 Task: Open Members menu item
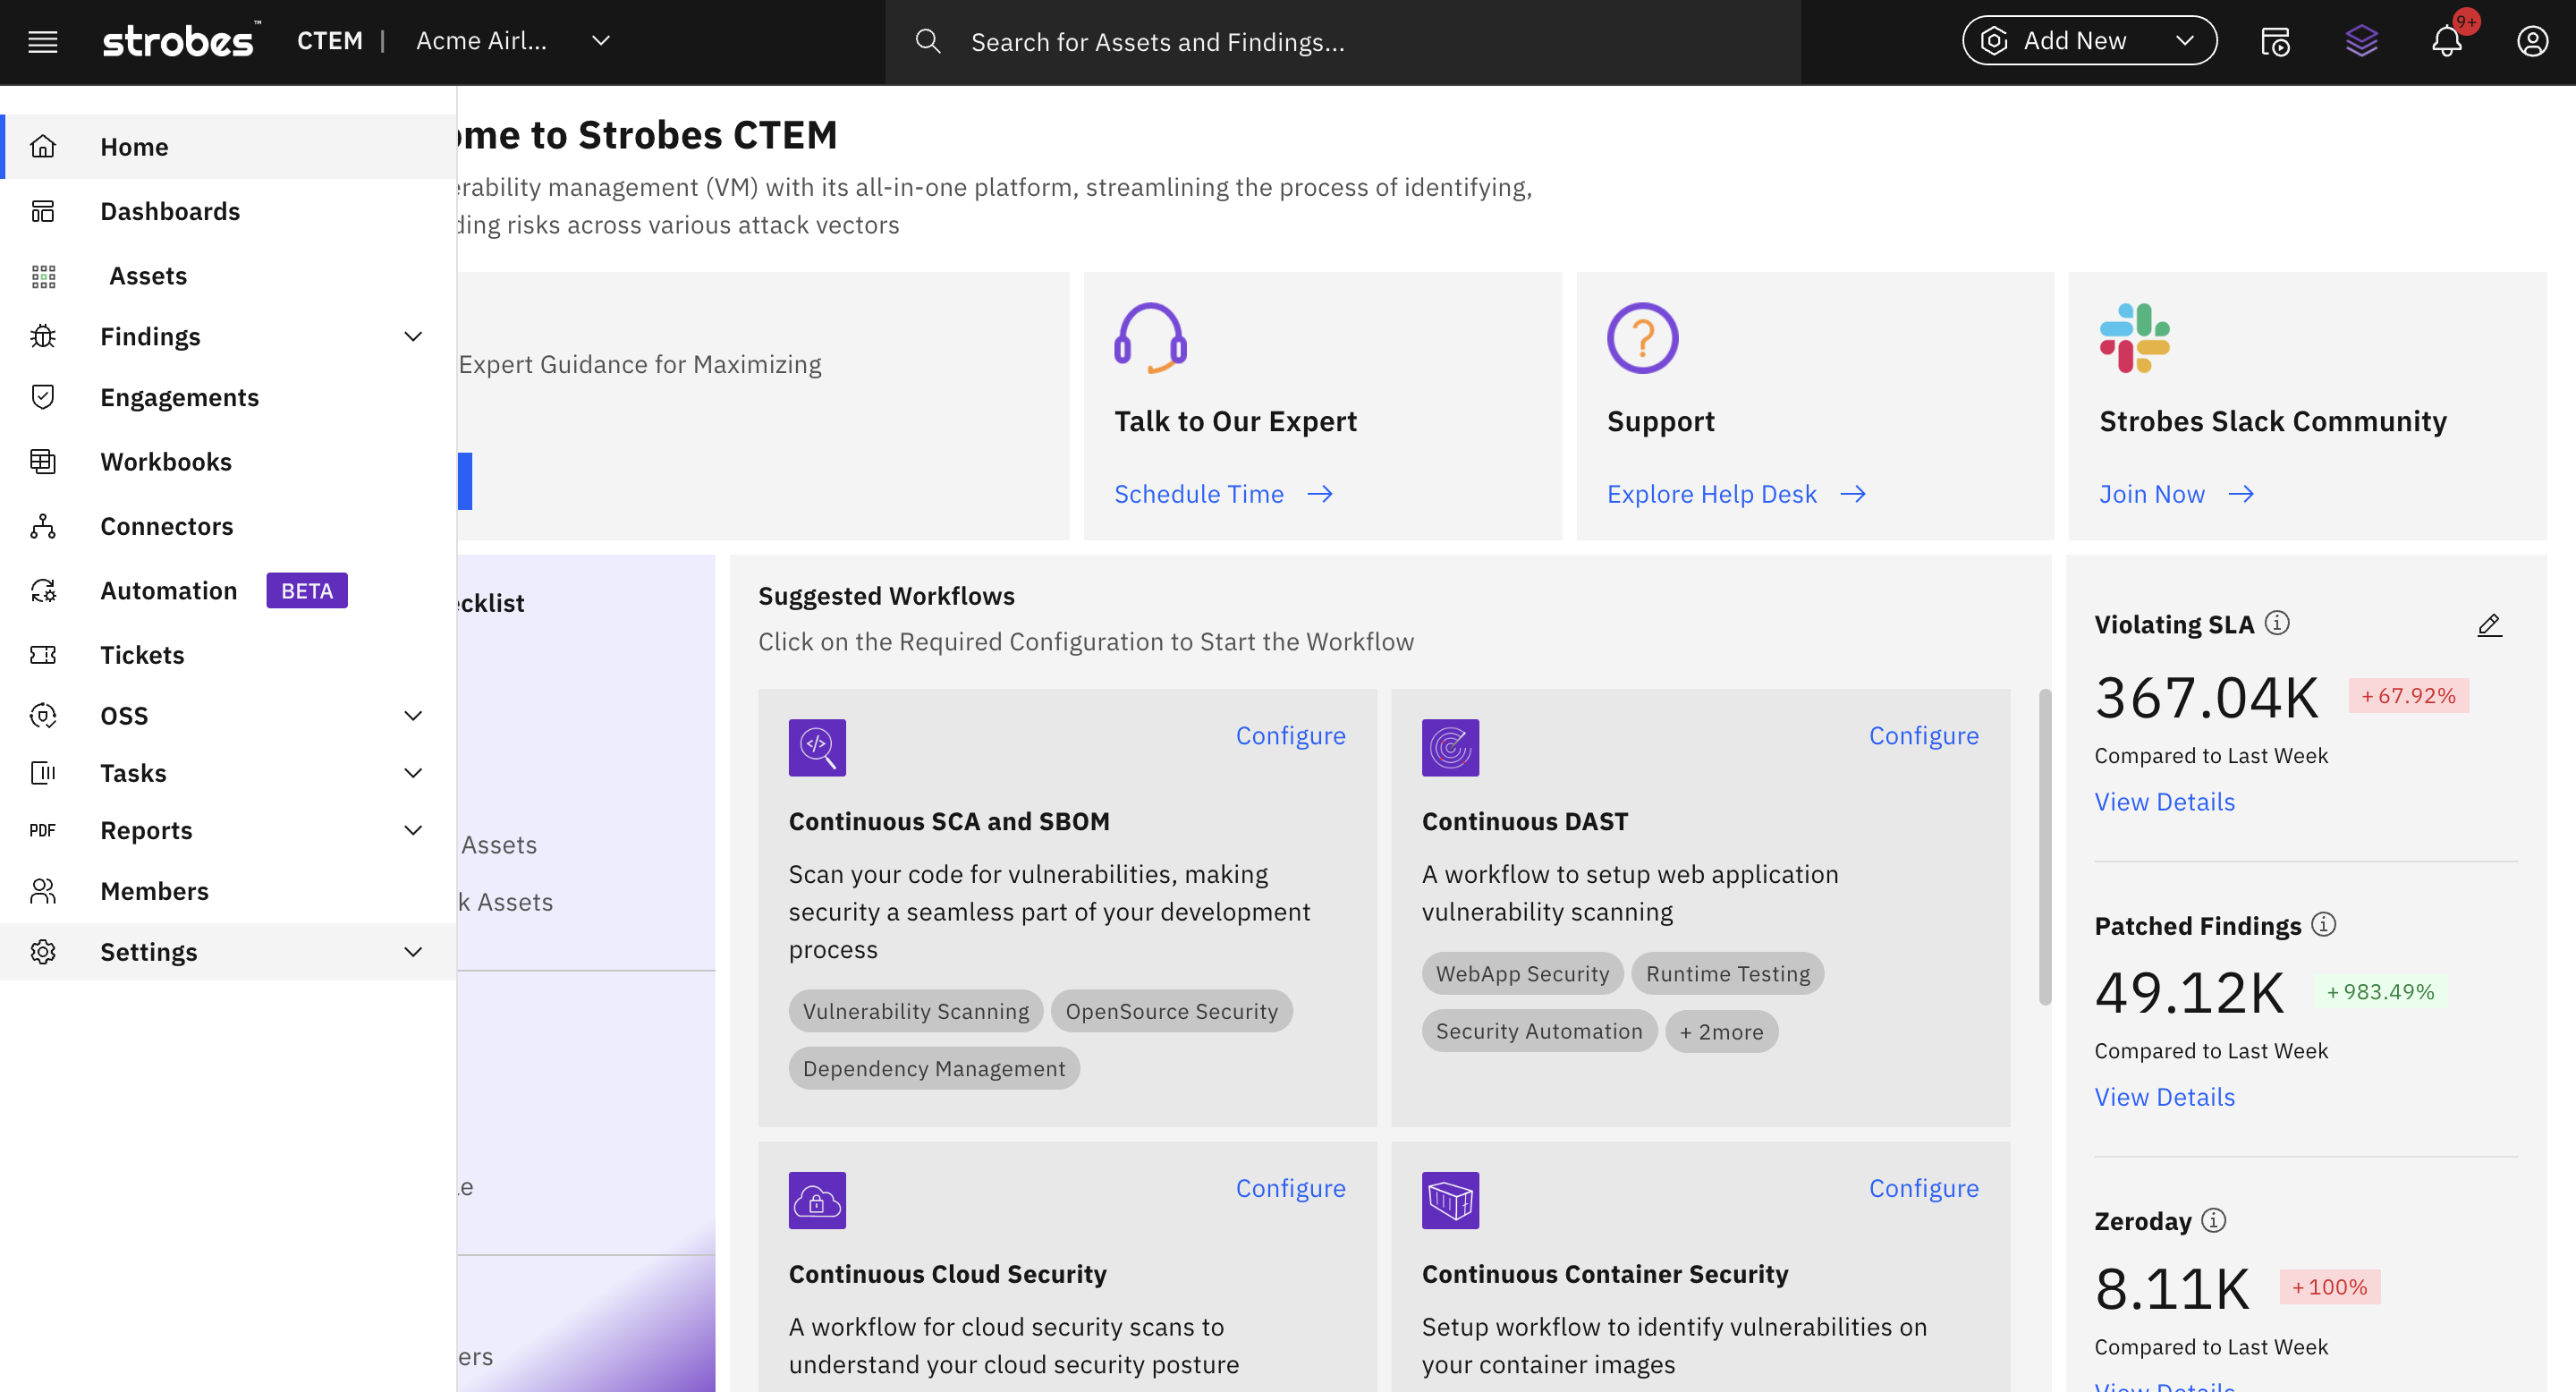pyautogui.click(x=228, y=891)
